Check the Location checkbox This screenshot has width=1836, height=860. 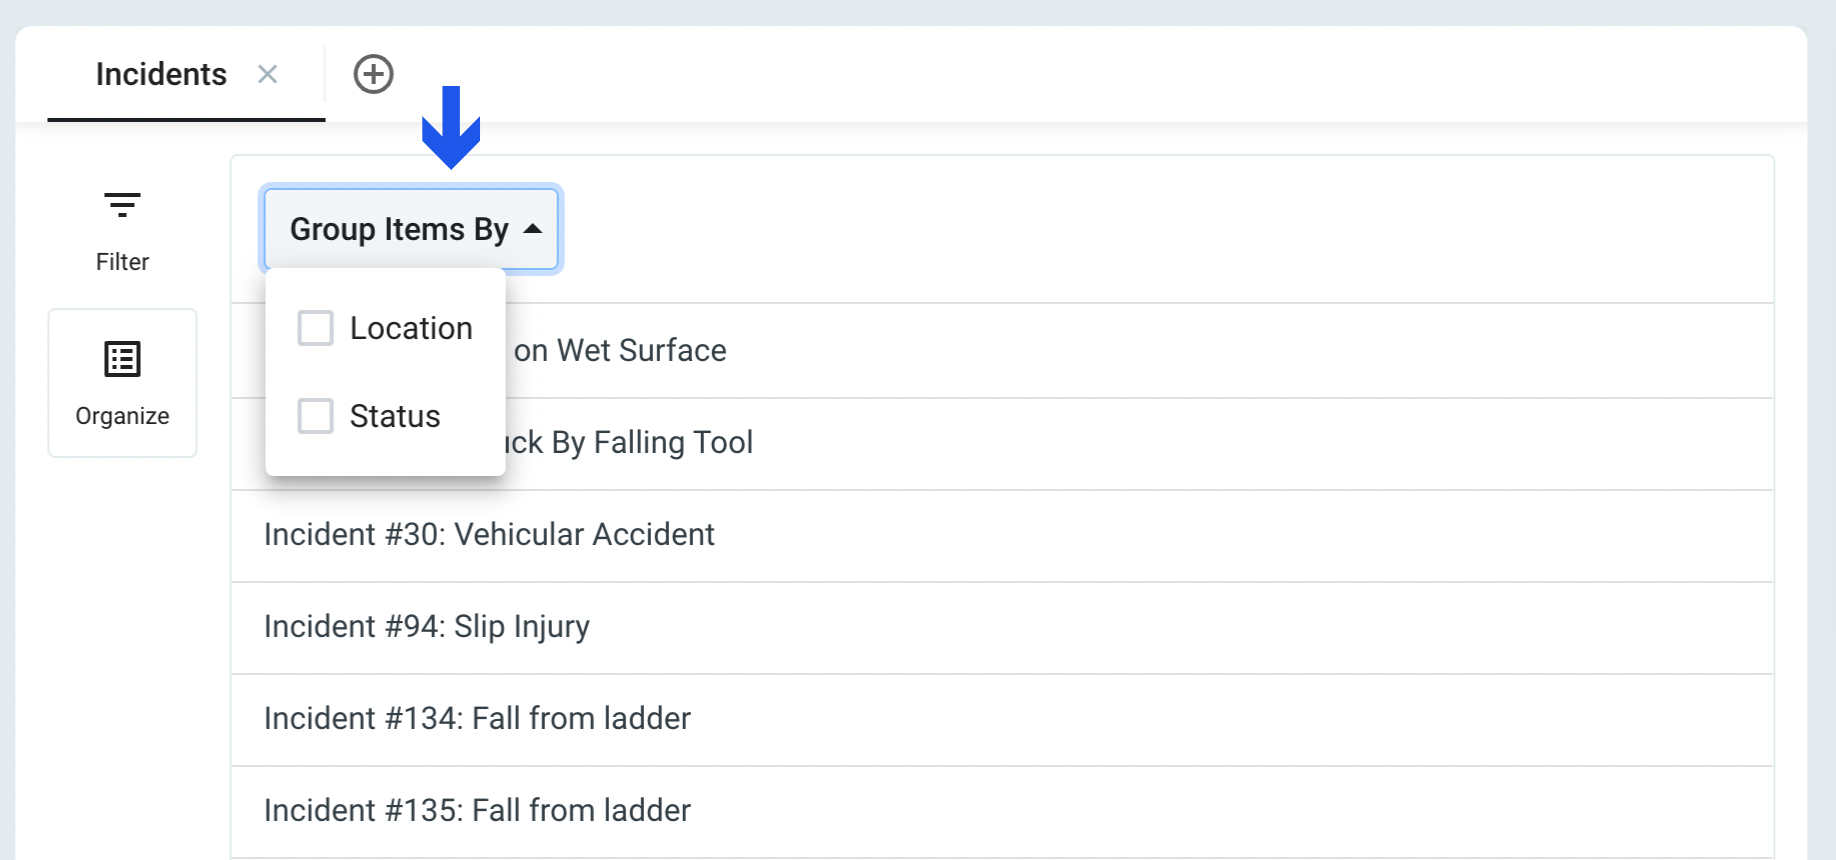(x=315, y=328)
